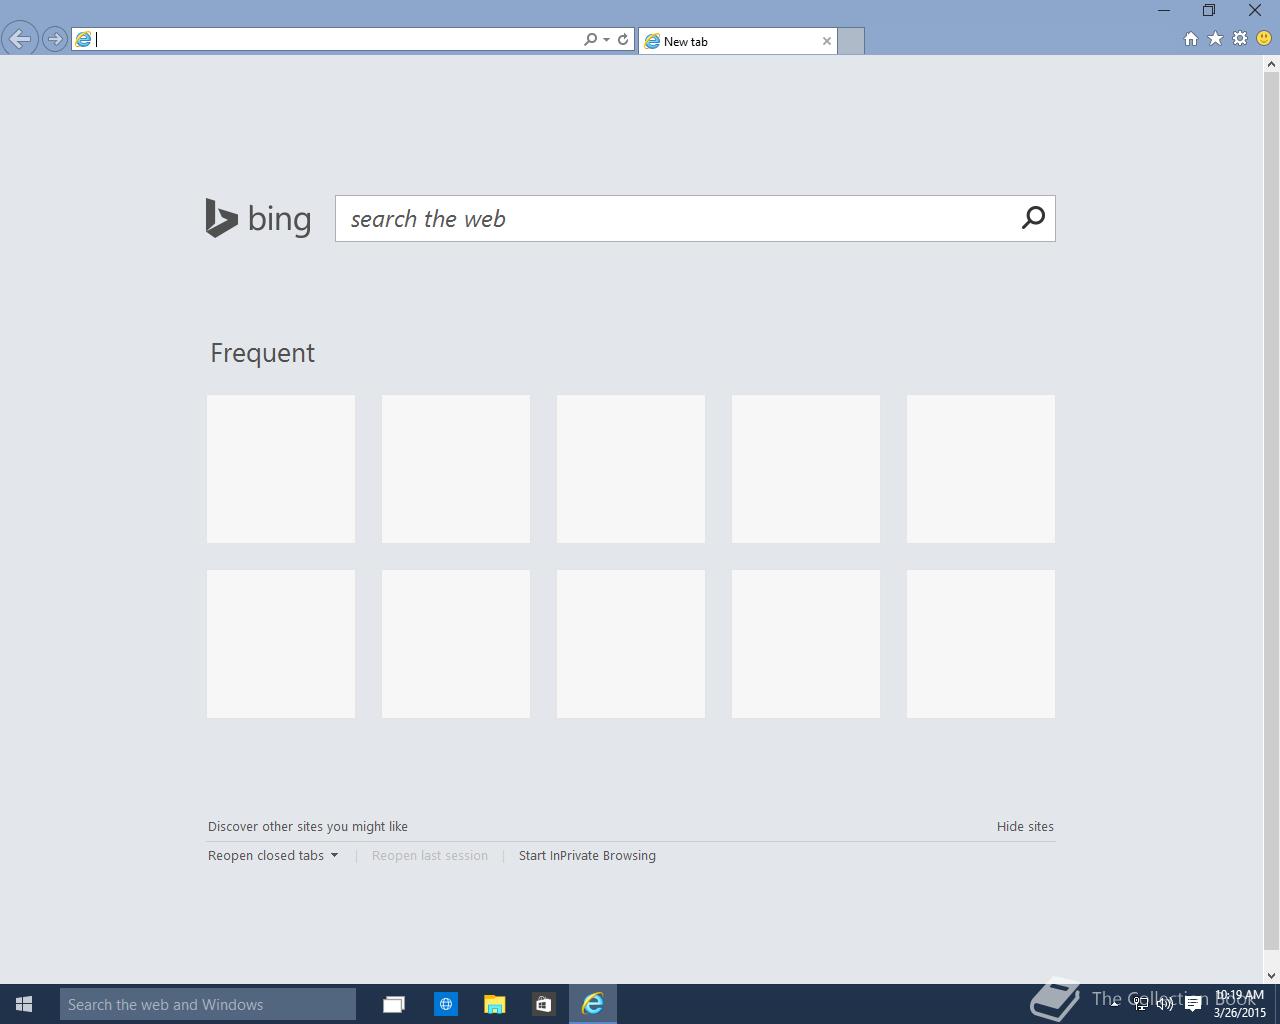This screenshot has width=1280, height=1024.
Task: Open the blue globe browser taskbar icon
Action: [x=446, y=1004]
